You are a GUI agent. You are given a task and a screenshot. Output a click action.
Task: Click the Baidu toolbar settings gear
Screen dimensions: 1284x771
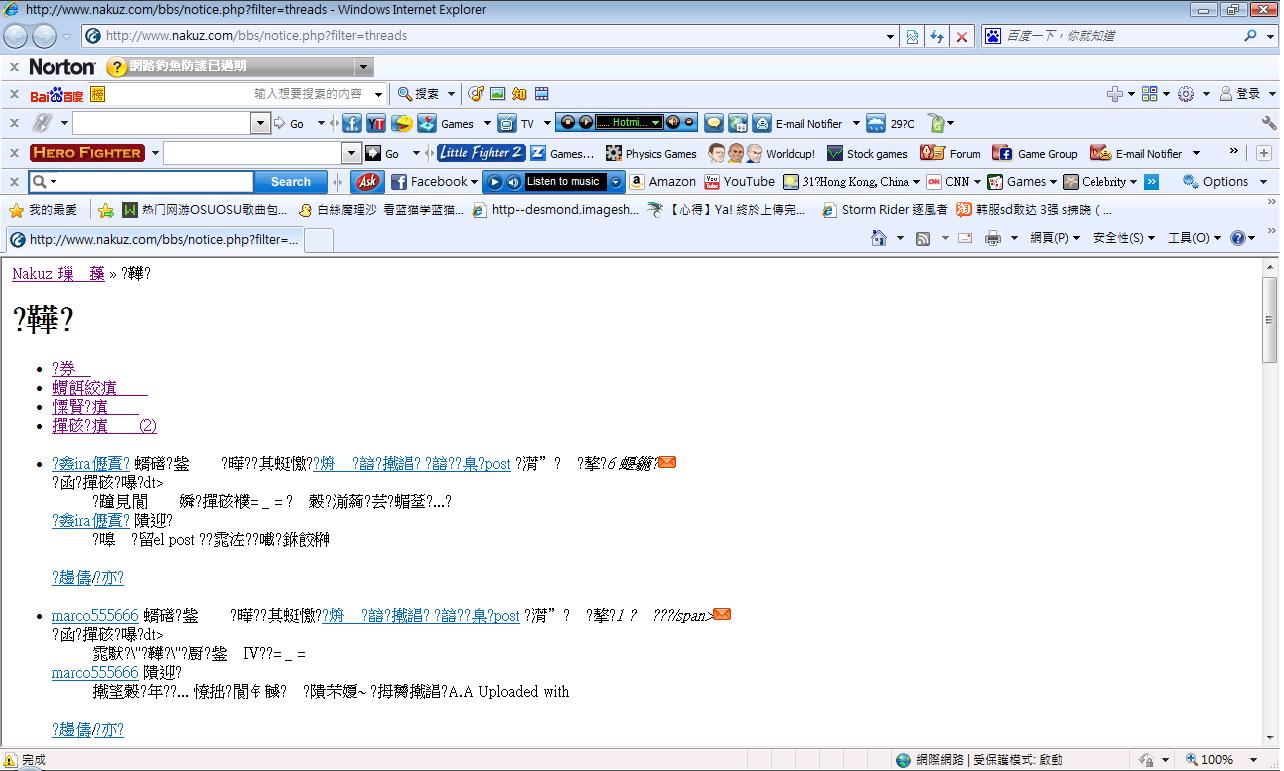click(1186, 94)
